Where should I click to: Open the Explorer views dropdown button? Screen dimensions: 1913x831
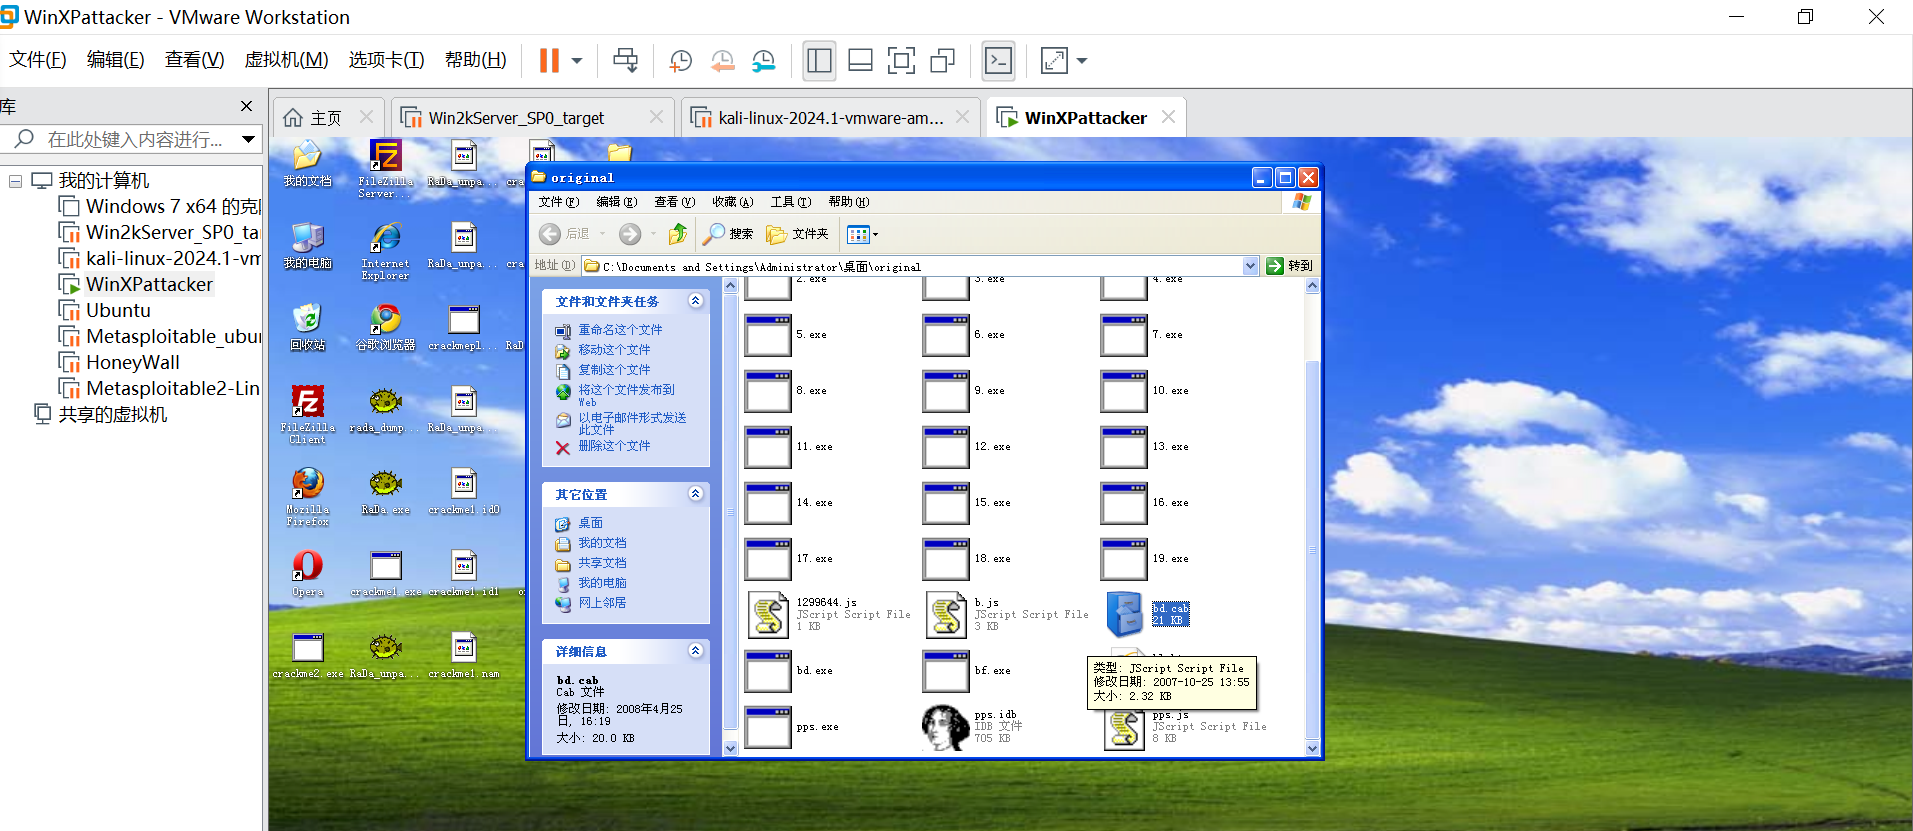pos(862,234)
